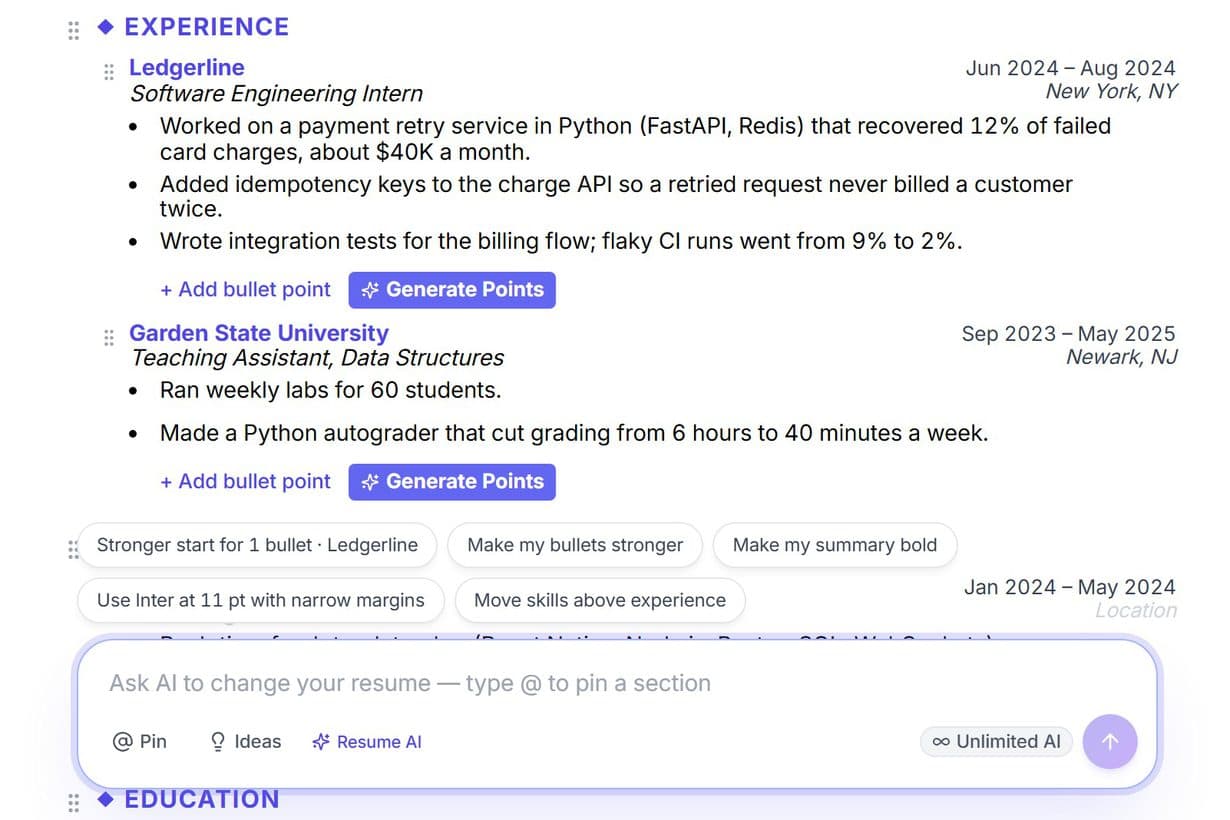Generate Points for Garden State University entry
Screen dimensions: 1230x820
452,482
